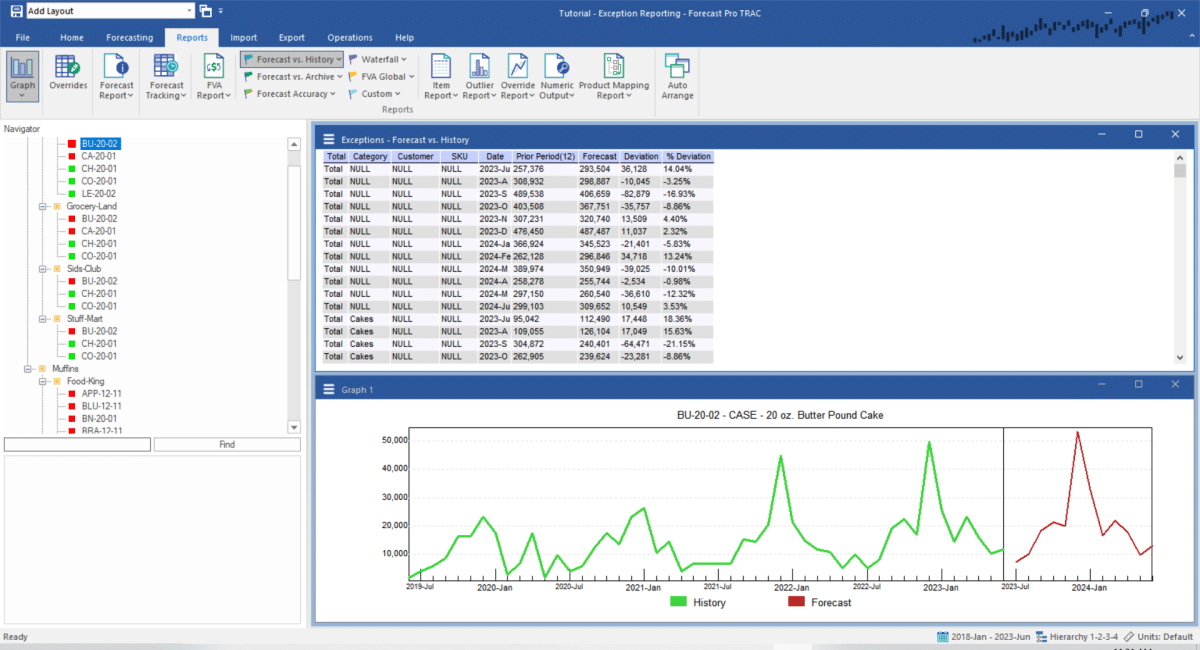Image resolution: width=1200 pixels, height=650 pixels.
Task: Select the highlighted BU-20-02 tree item
Action: 98,144
